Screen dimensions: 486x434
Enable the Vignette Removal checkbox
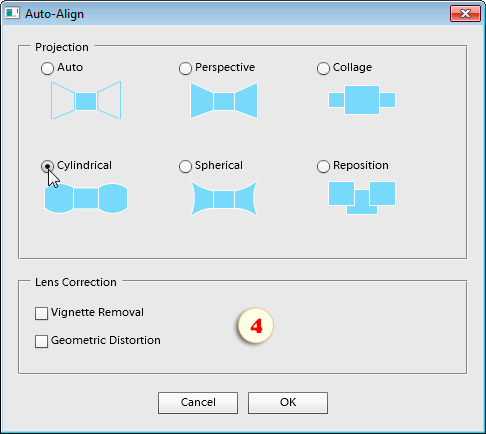coord(41,313)
